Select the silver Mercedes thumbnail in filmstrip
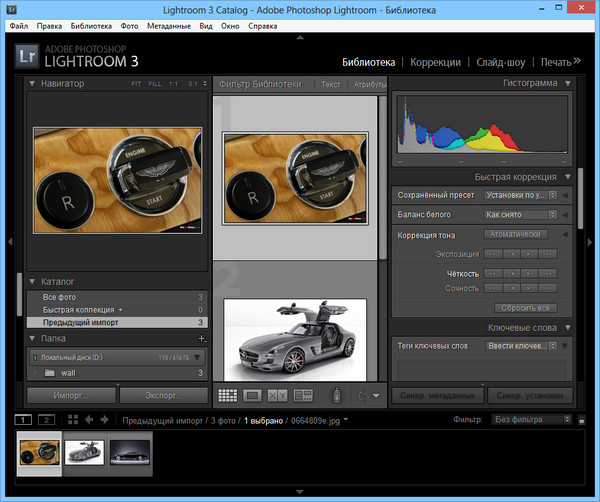Screen dimensions: 600x502 [x=85, y=451]
